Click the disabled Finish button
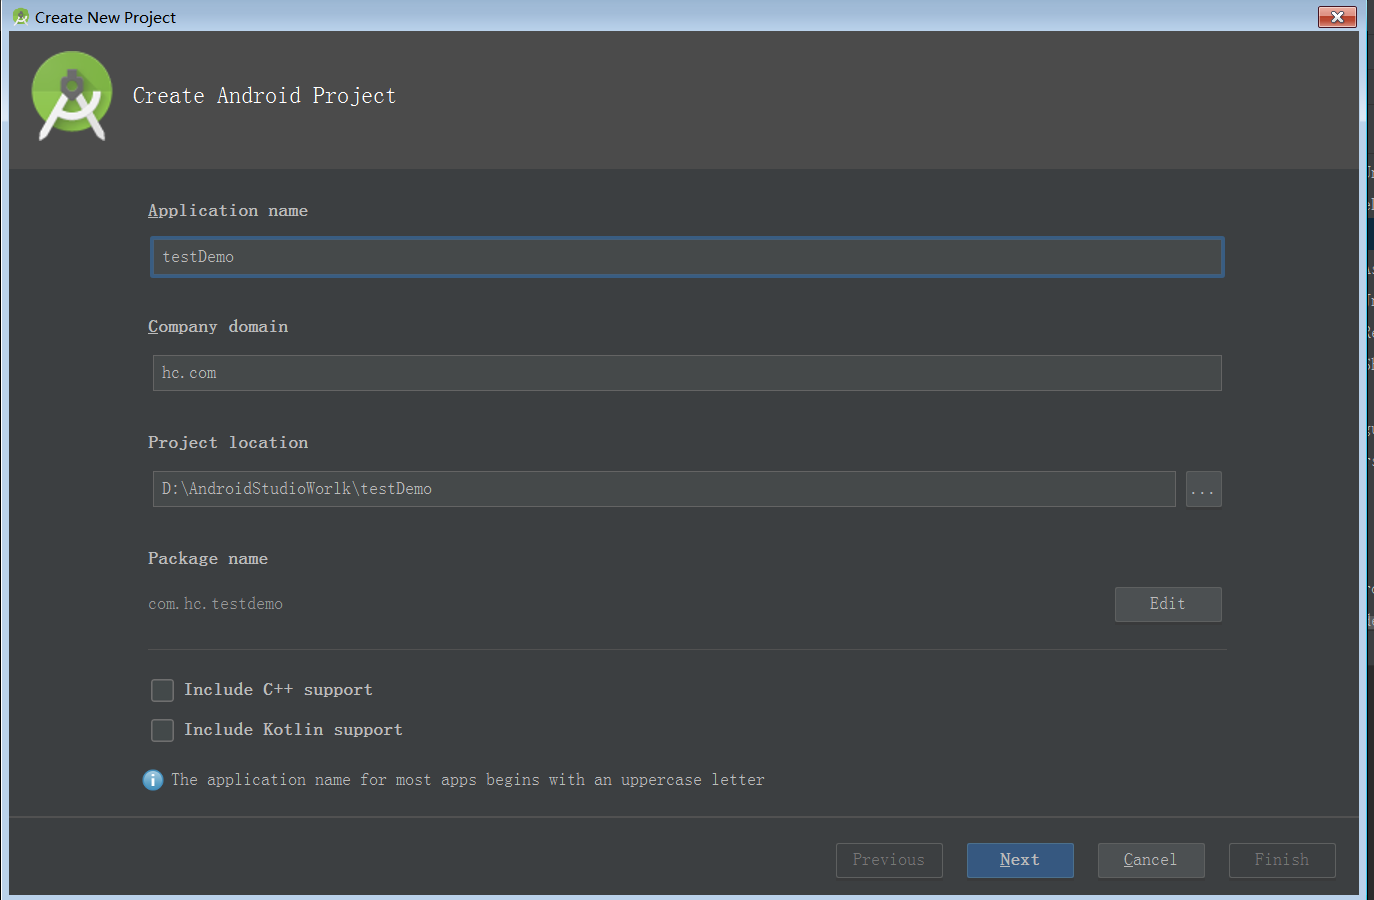This screenshot has width=1374, height=900. pyautogui.click(x=1282, y=860)
